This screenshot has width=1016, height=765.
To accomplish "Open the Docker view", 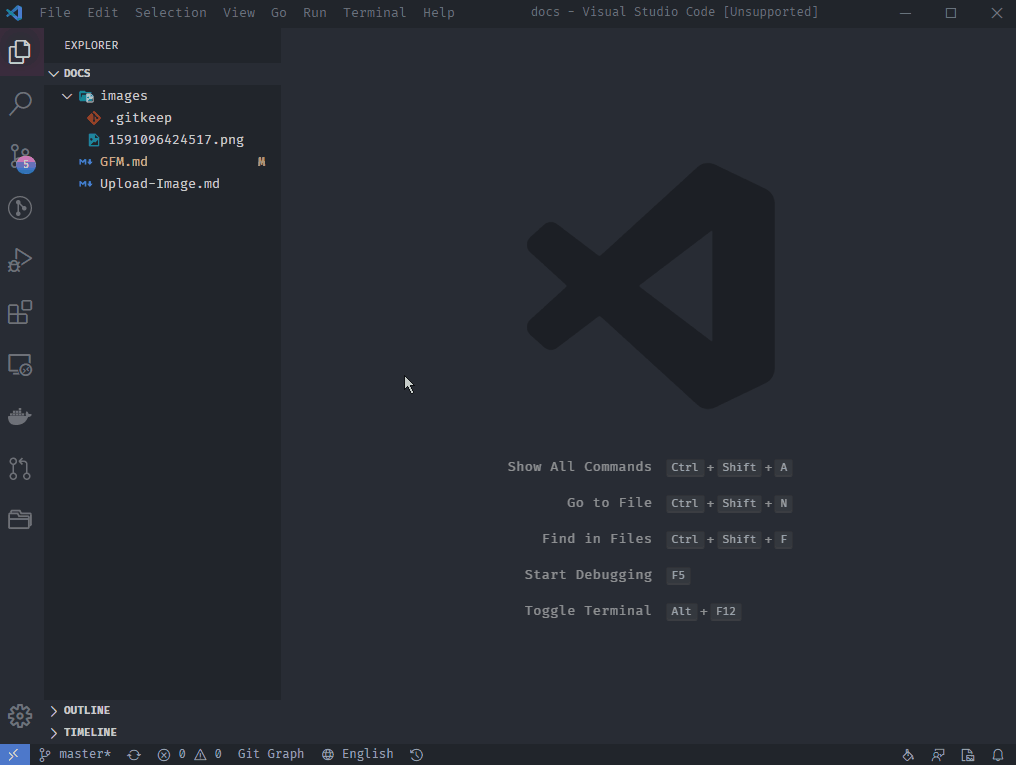I will pyautogui.click(x=20, y=417).
